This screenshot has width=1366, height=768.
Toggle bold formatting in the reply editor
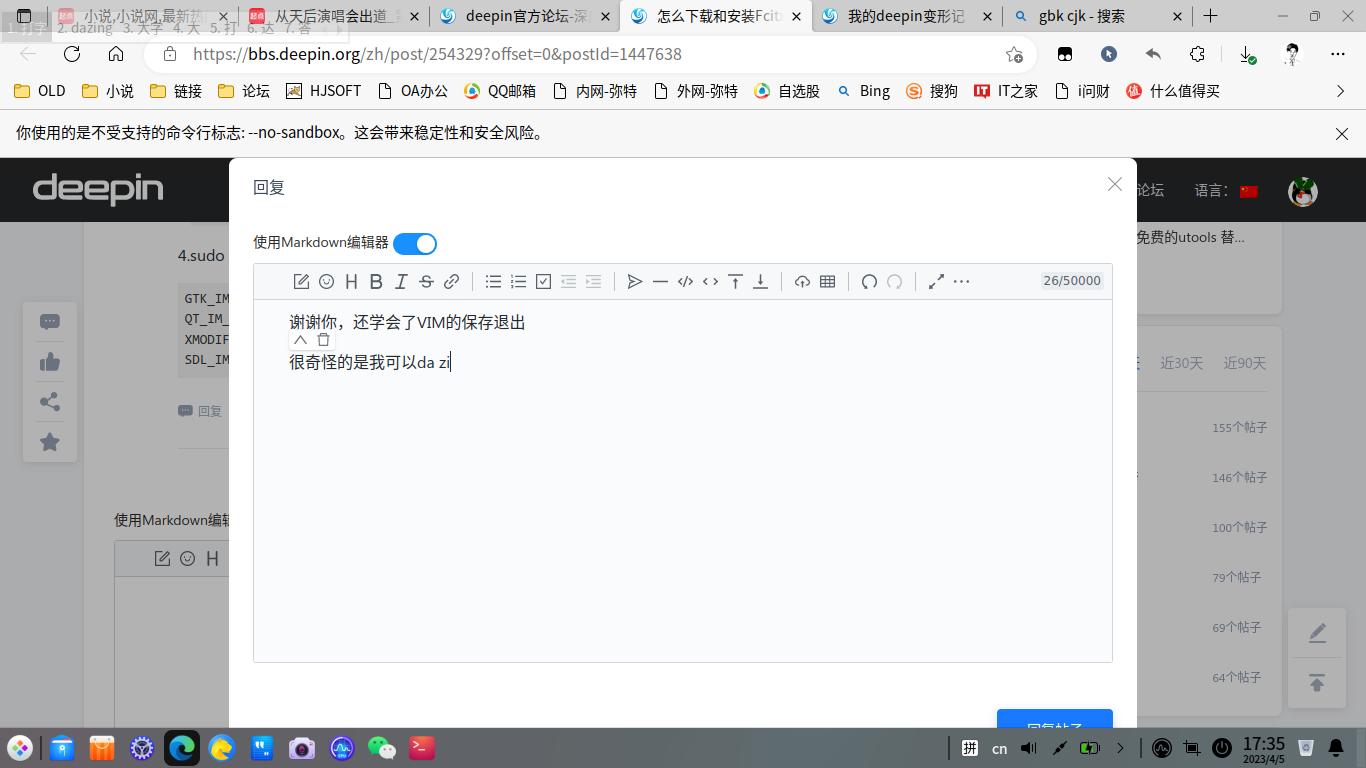(x=376, y=282)
